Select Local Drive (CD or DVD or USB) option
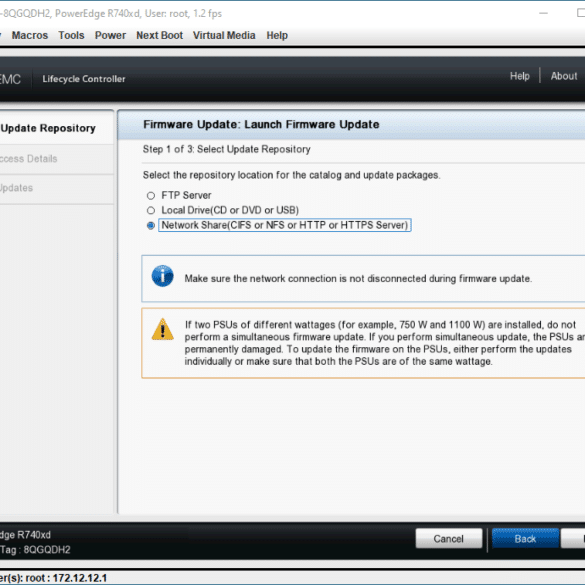The width and height of the screenshot is (585, 585). [x=151, y=210]
